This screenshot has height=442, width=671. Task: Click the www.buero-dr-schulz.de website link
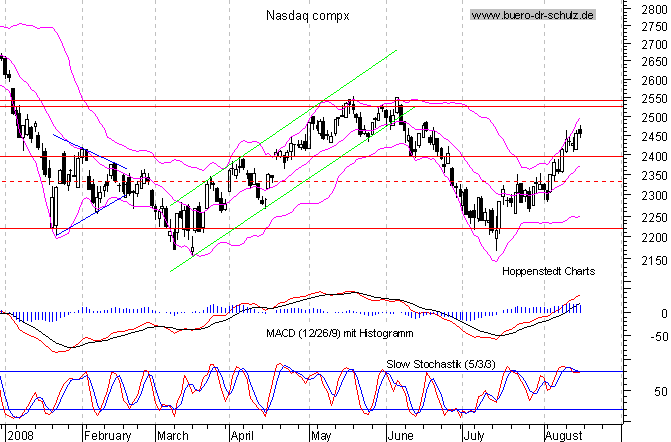point(532,15)
